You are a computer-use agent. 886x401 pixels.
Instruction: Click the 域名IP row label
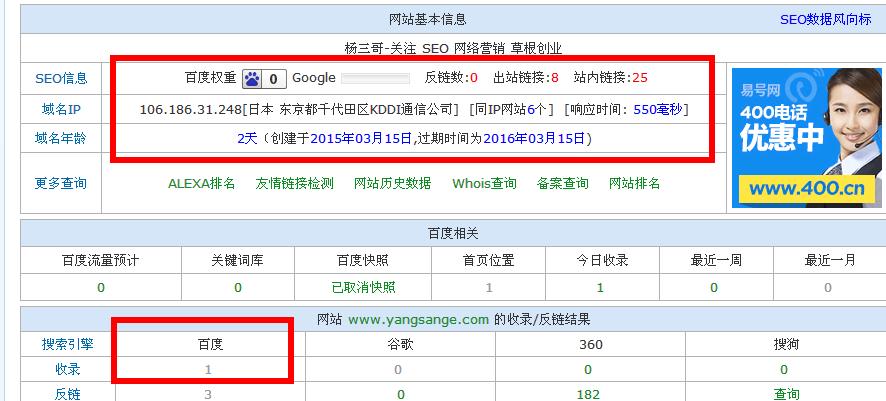[x=61, y=110]
